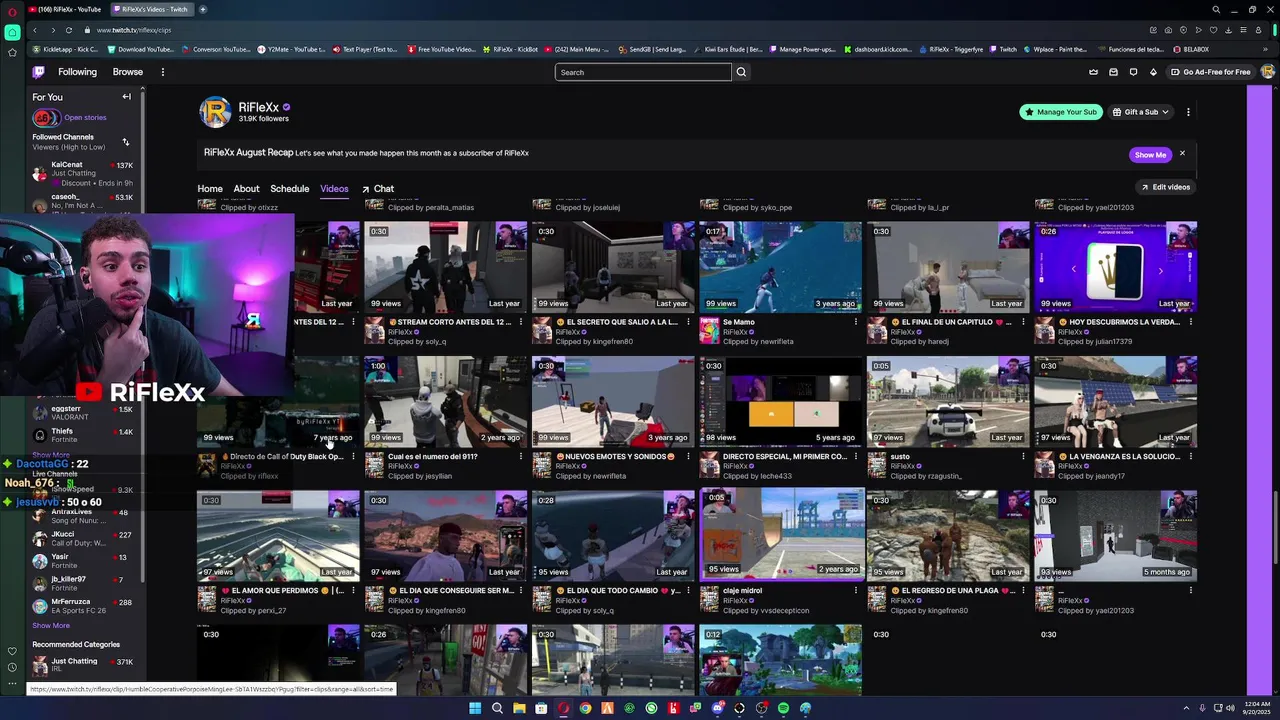Switch to the About channel tab
The width and height of the screenshot is (1280, 720).
[246, 189]
